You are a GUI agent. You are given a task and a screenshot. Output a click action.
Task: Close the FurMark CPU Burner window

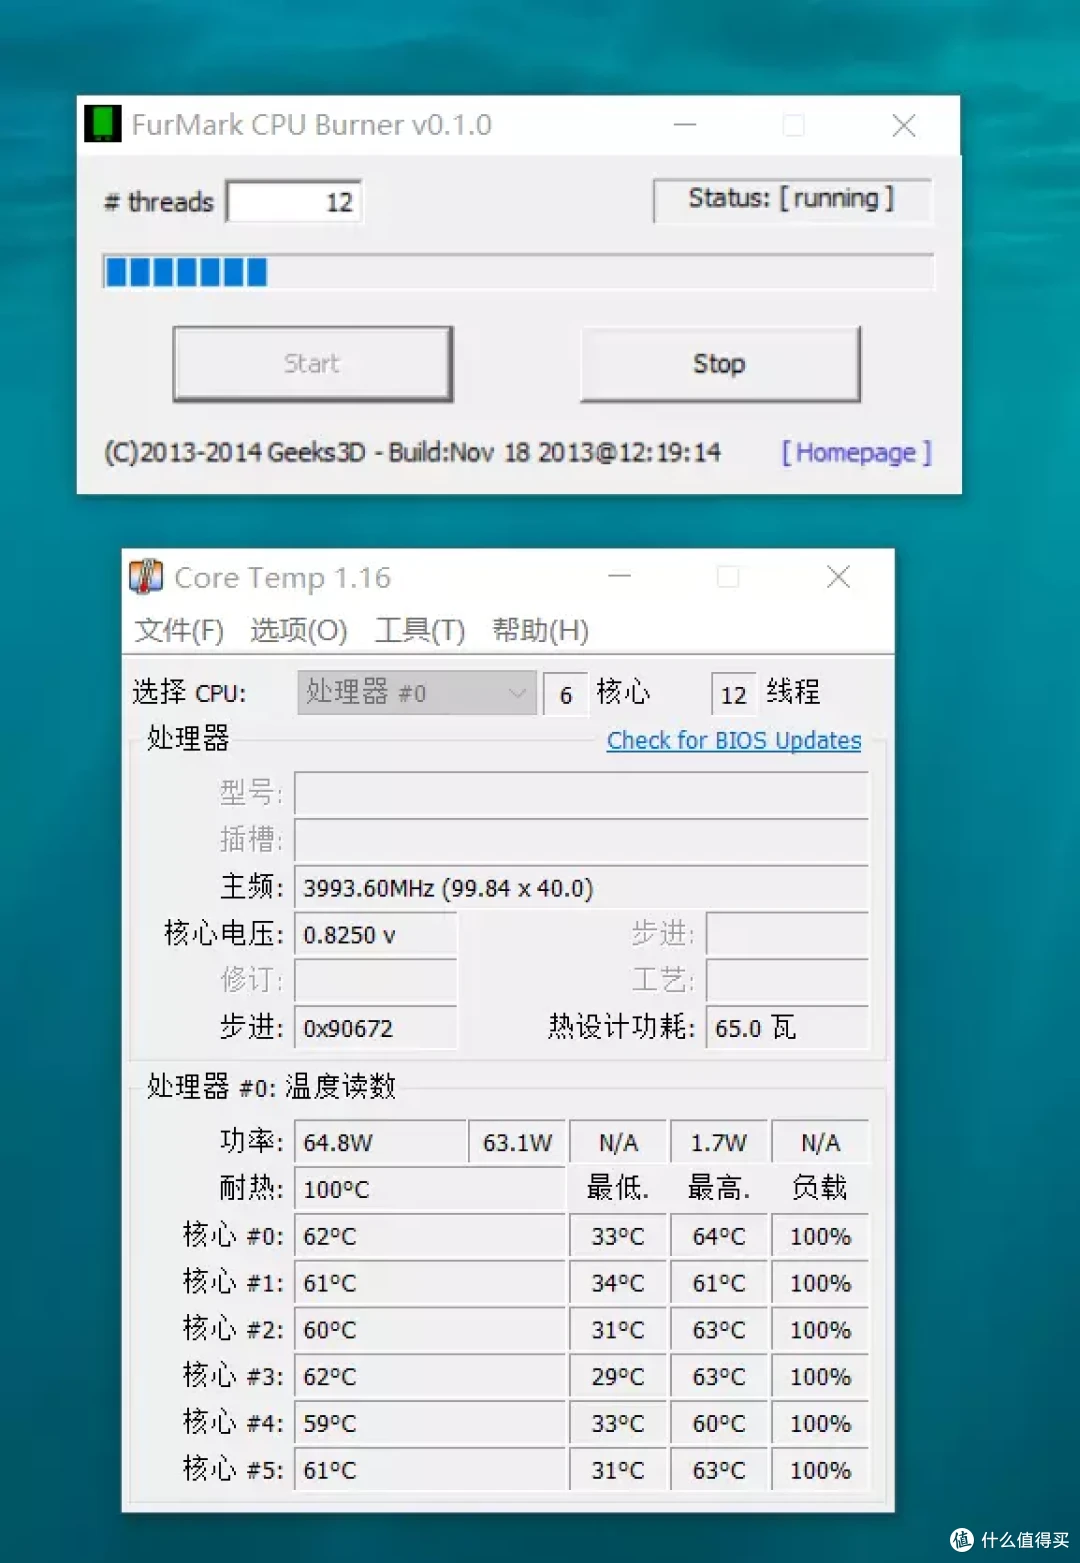point(904,125)
